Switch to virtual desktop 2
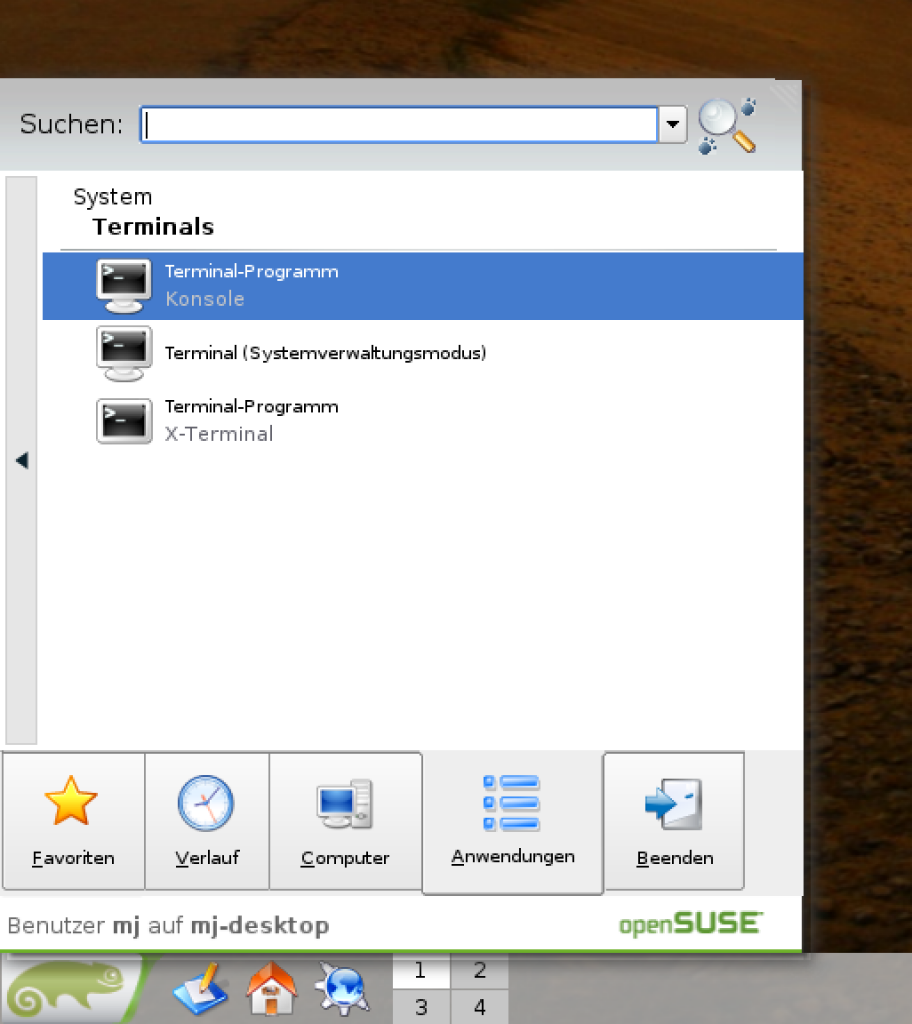The image size is (912, 1024). coord(480,970)
